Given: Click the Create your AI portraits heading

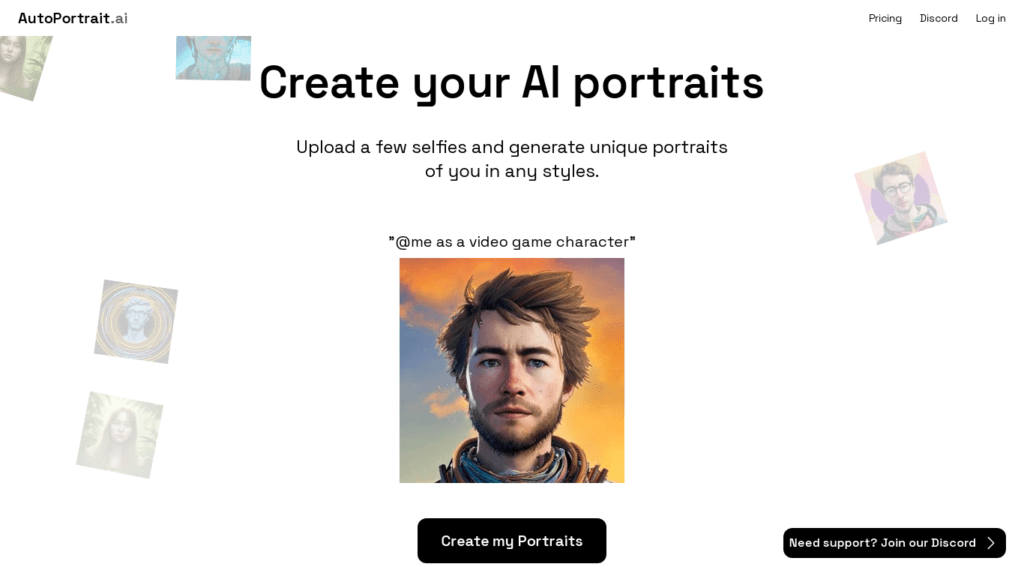Looking at the screenshot, I should [x=511, y=83].
